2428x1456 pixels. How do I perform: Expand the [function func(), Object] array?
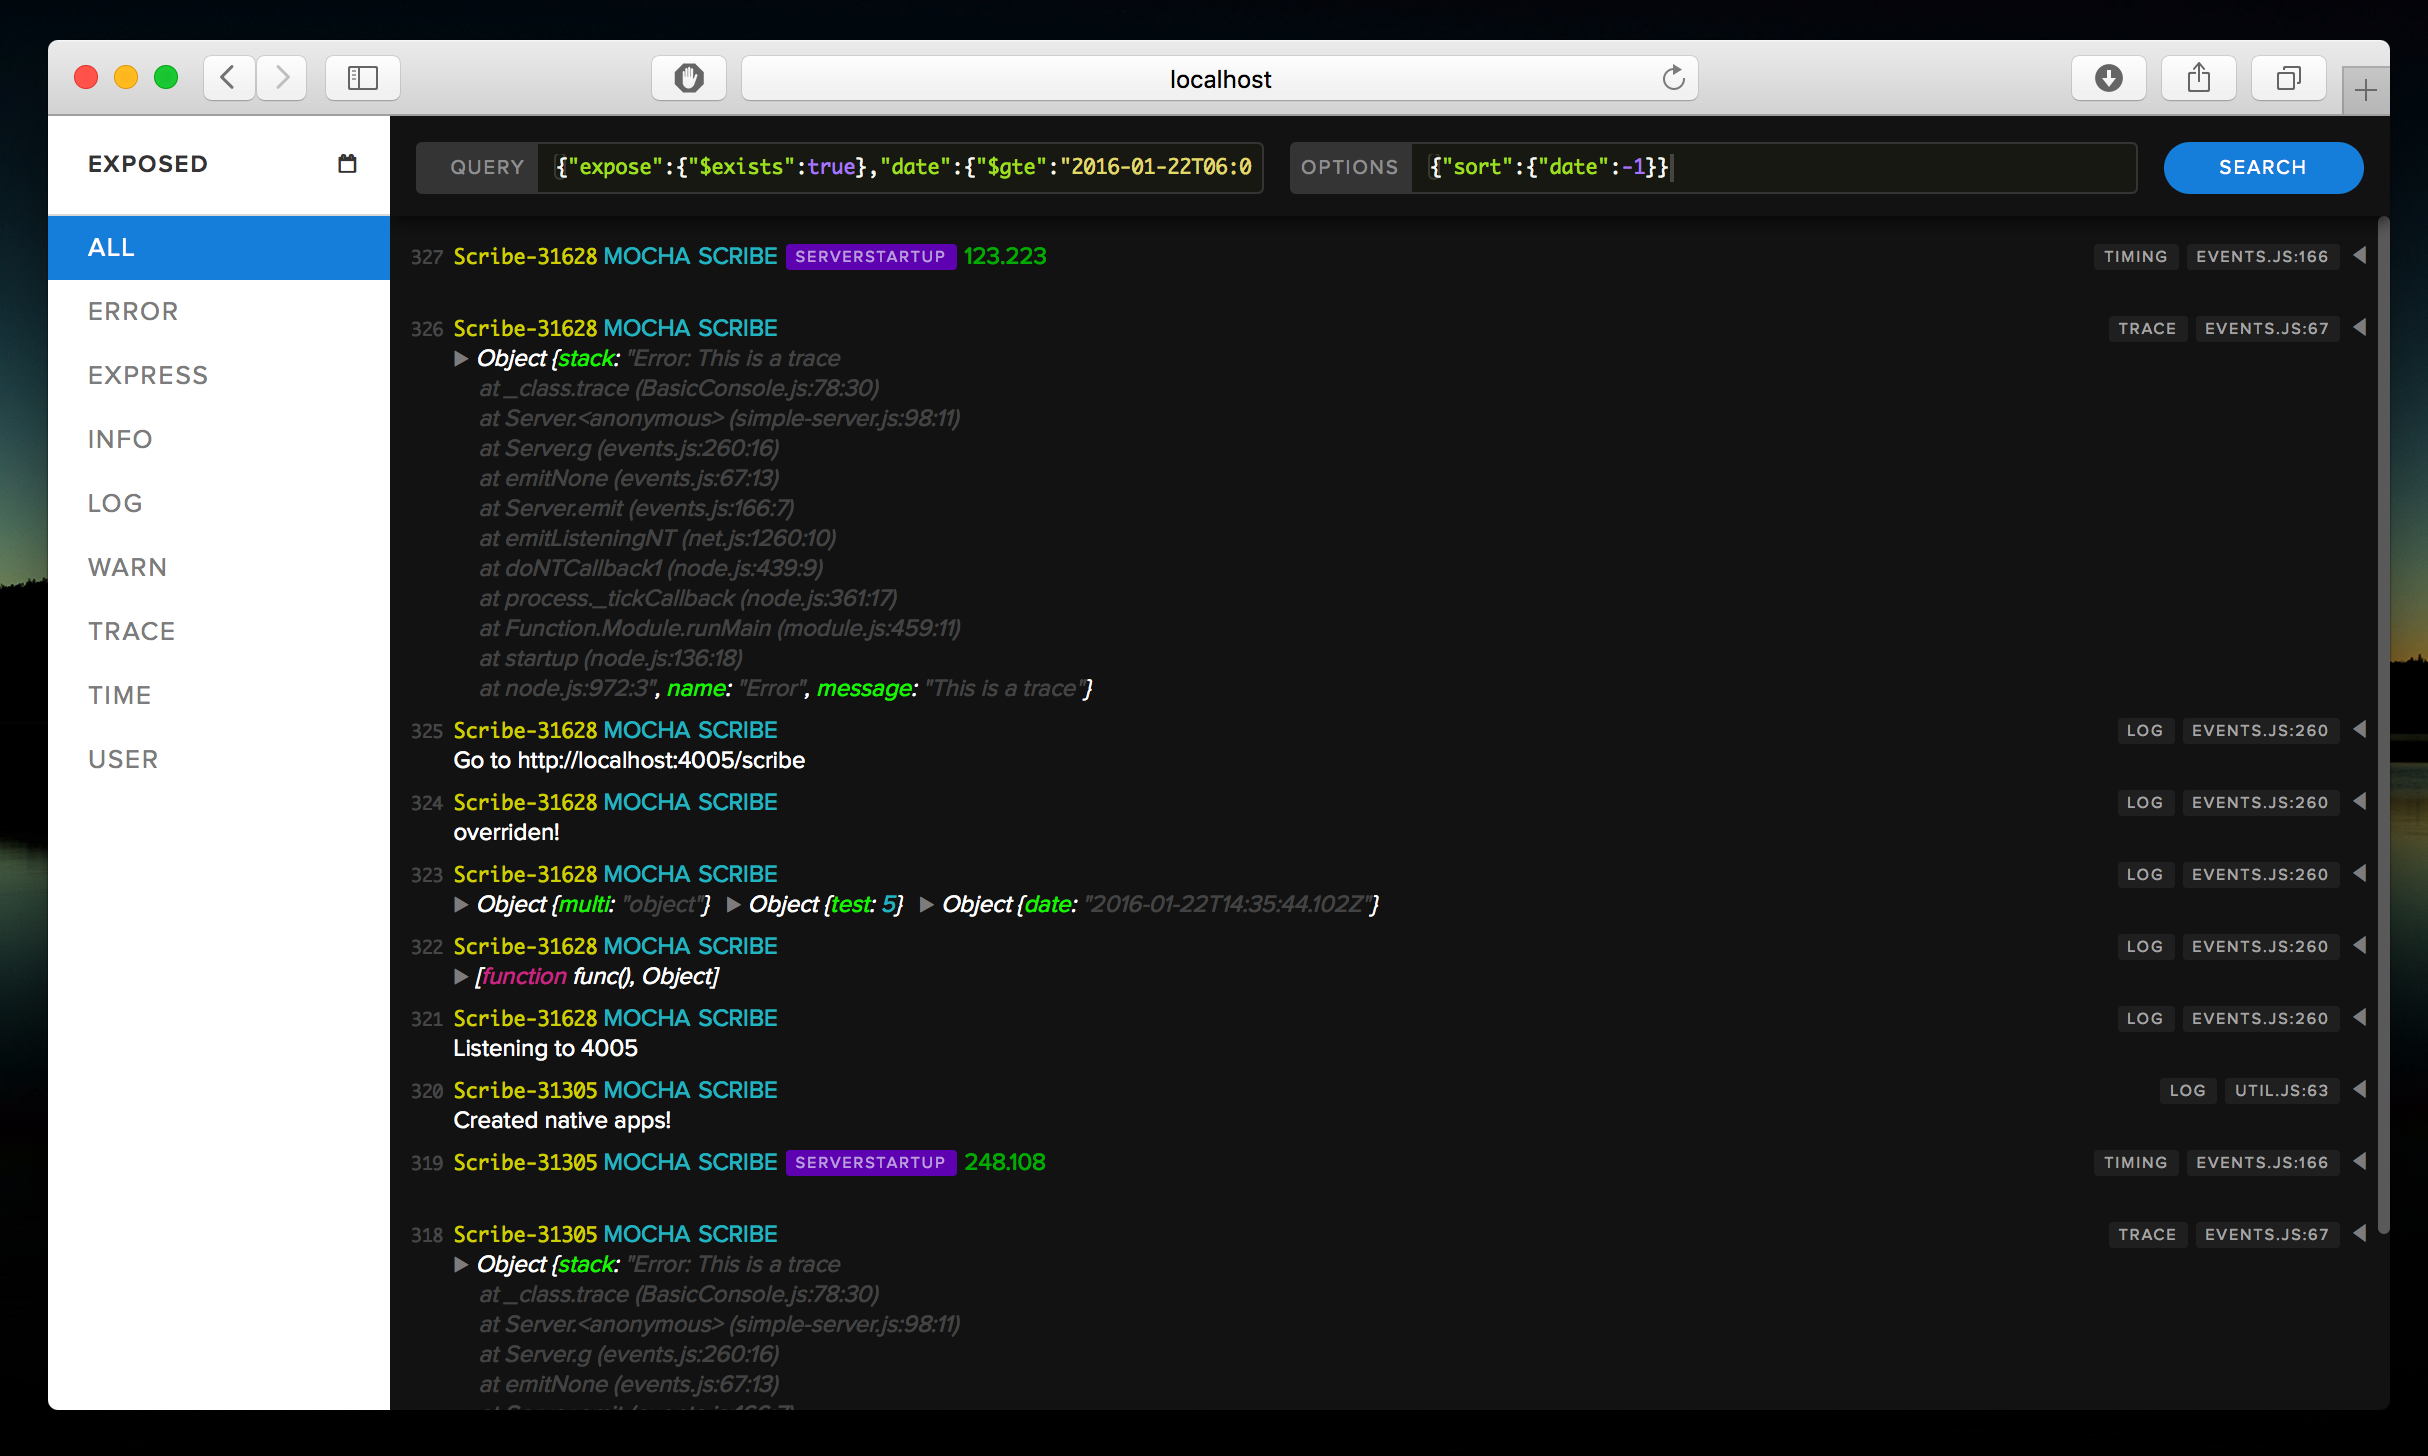pos(461,977)
